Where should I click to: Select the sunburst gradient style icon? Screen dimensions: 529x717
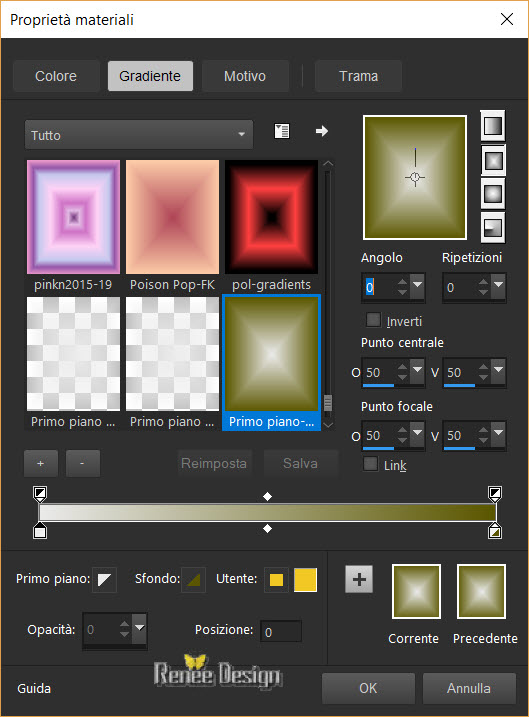pyautogui.click(x=493, y=193)
